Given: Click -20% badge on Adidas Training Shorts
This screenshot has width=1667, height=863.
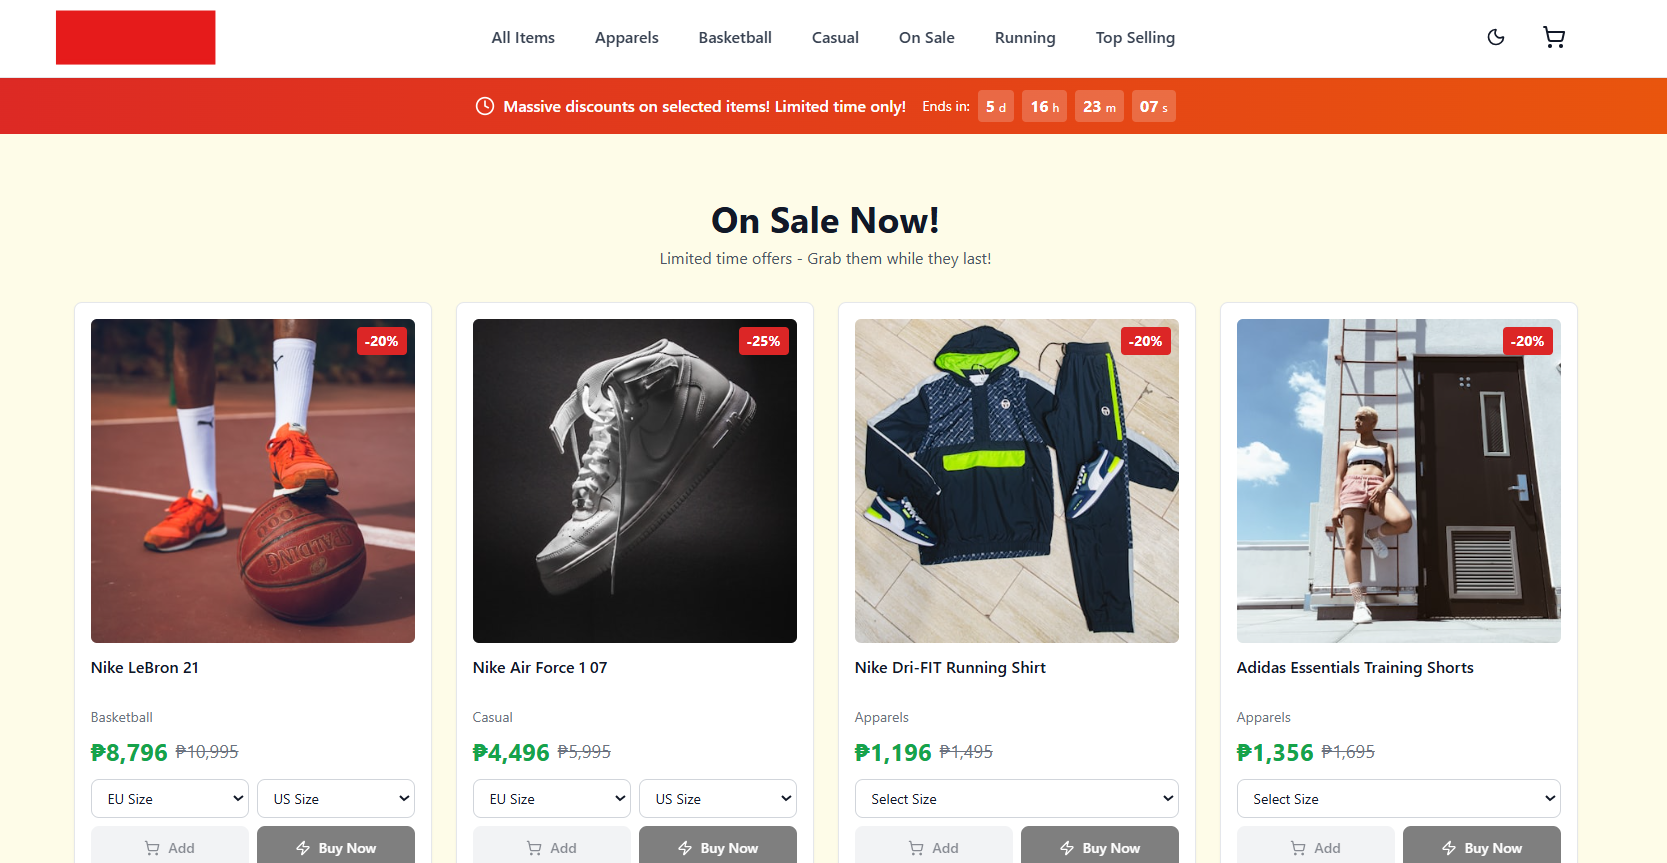Looking at the screenshot, I should point(1528,341).
